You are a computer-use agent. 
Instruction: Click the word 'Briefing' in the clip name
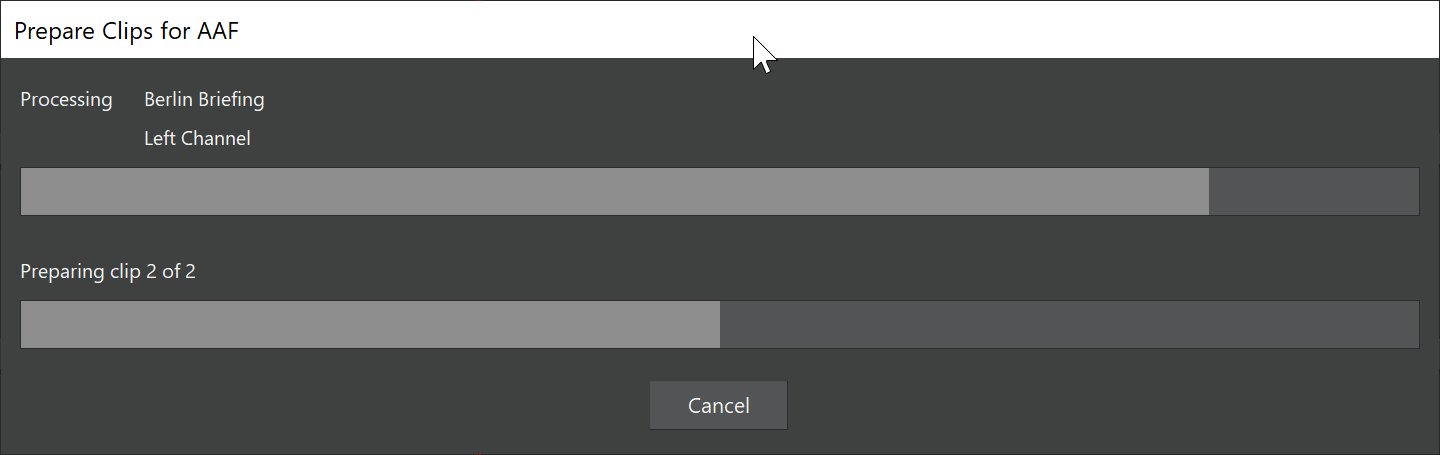click(x=230, y=100)
